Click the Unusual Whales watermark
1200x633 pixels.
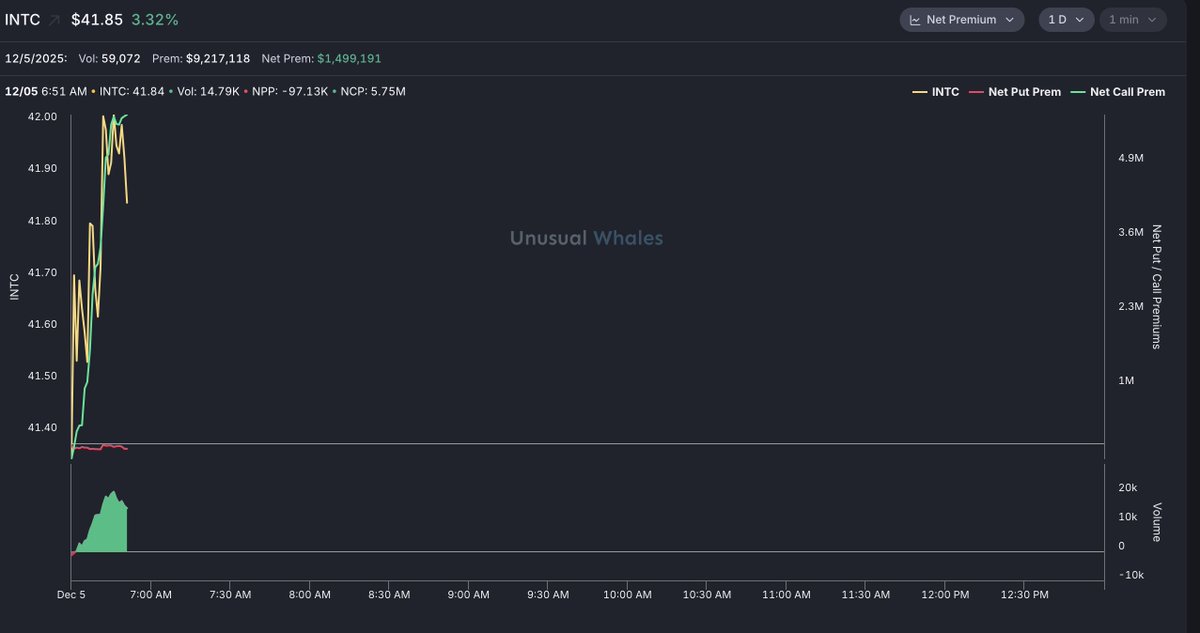tap(586, 238)
